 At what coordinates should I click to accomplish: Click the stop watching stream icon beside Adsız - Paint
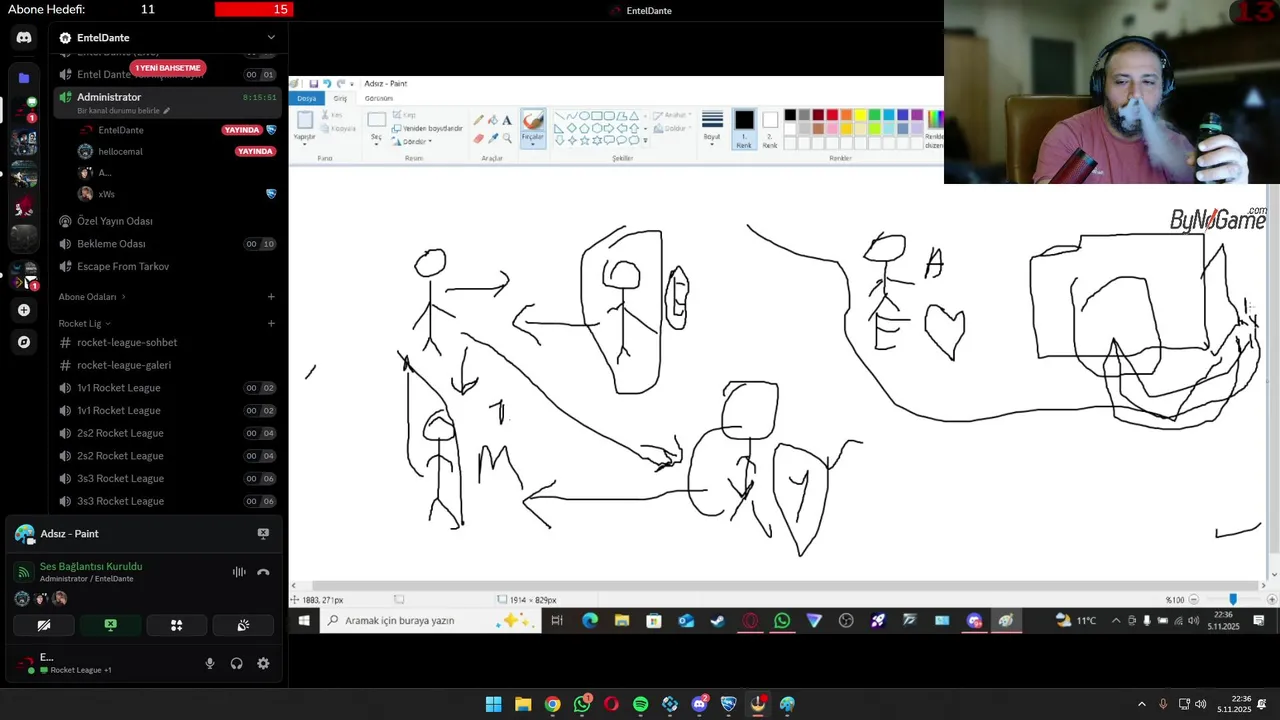click(x=263, y=534)
